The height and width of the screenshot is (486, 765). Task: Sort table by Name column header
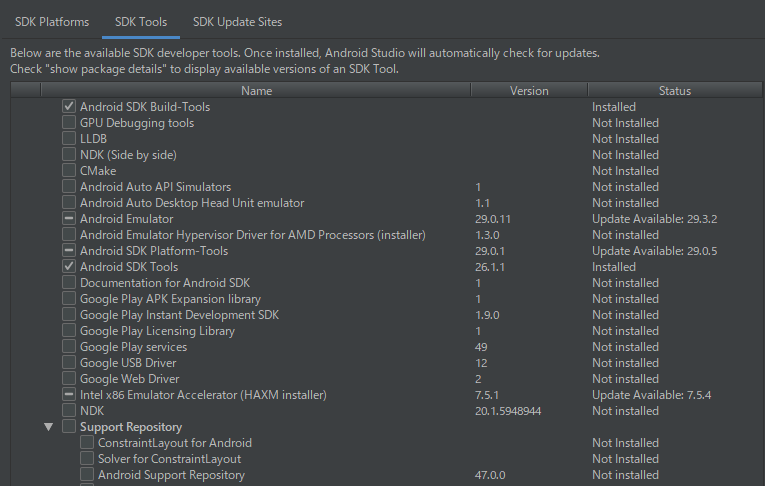click(x=256, y=91)
